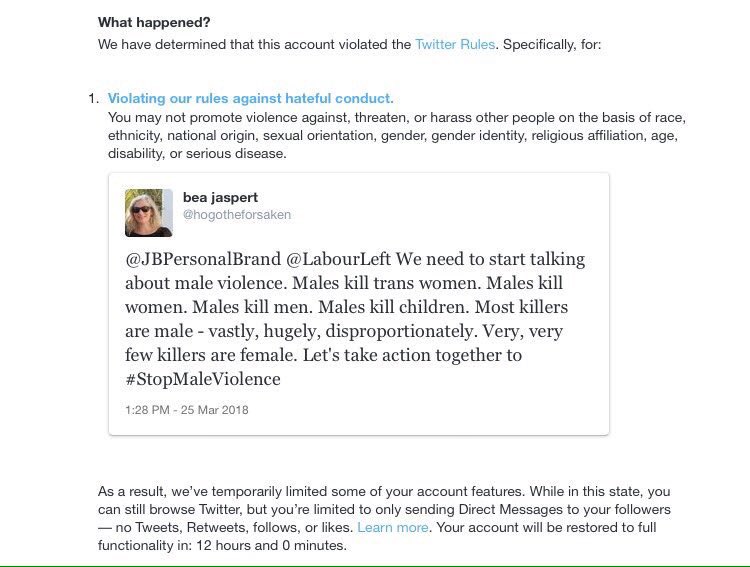The image size is (750, 567).
Task: Click the list number 1 marker
Action: [93, 99]
